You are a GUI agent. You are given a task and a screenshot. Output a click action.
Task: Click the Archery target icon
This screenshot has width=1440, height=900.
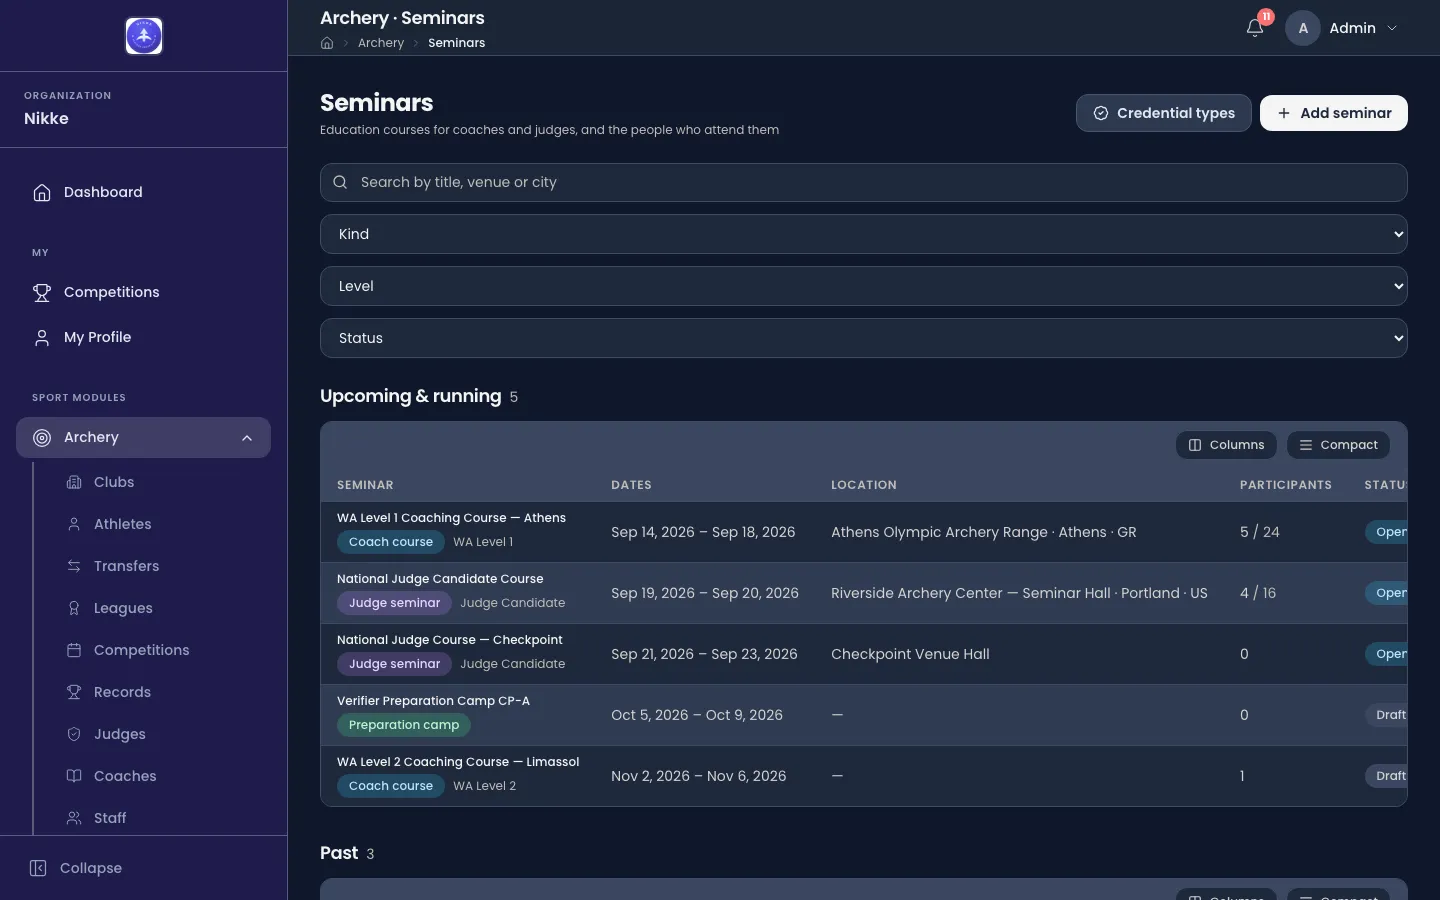coord(42,437)
